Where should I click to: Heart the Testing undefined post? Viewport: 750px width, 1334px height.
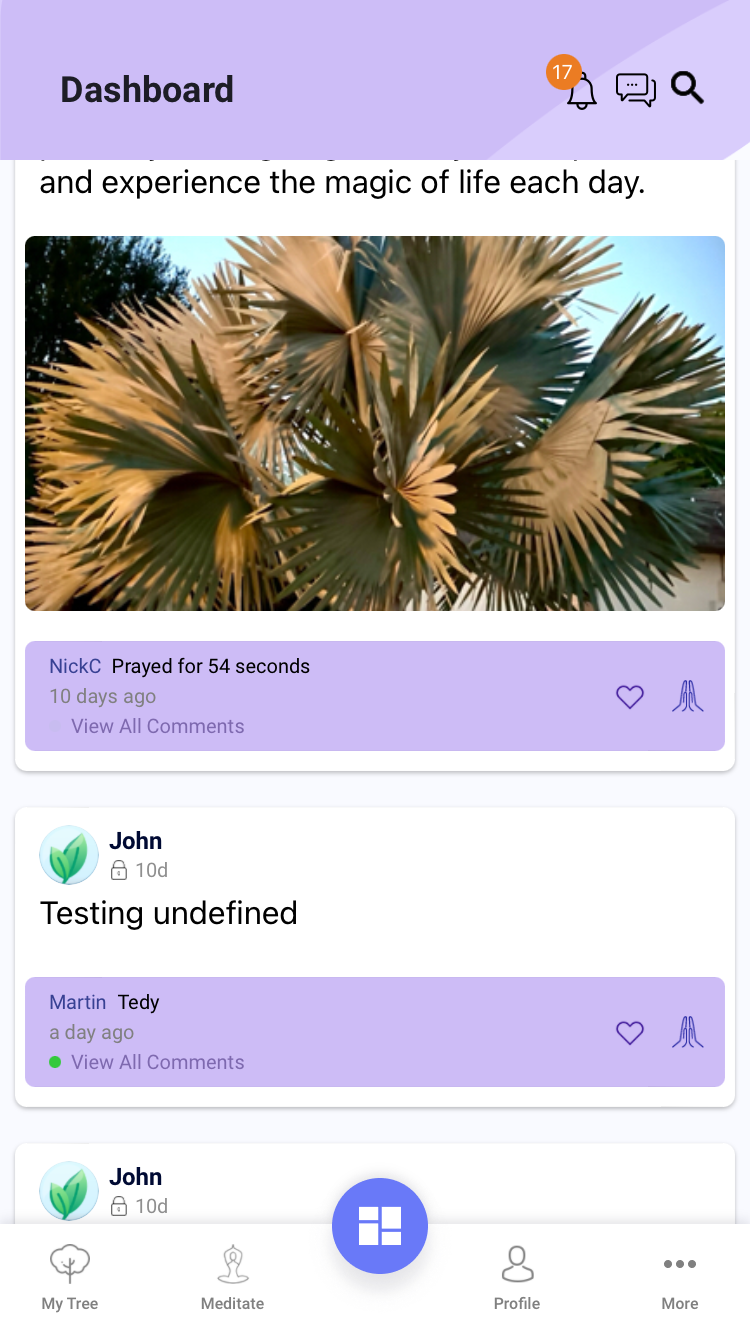click(x=630, y=1033)
